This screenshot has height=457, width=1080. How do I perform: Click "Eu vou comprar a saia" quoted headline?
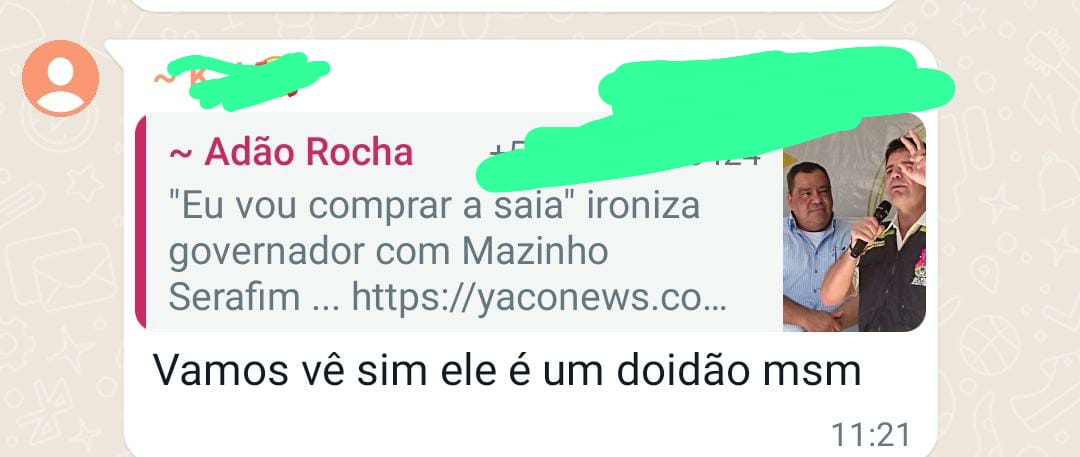point(373,205)
